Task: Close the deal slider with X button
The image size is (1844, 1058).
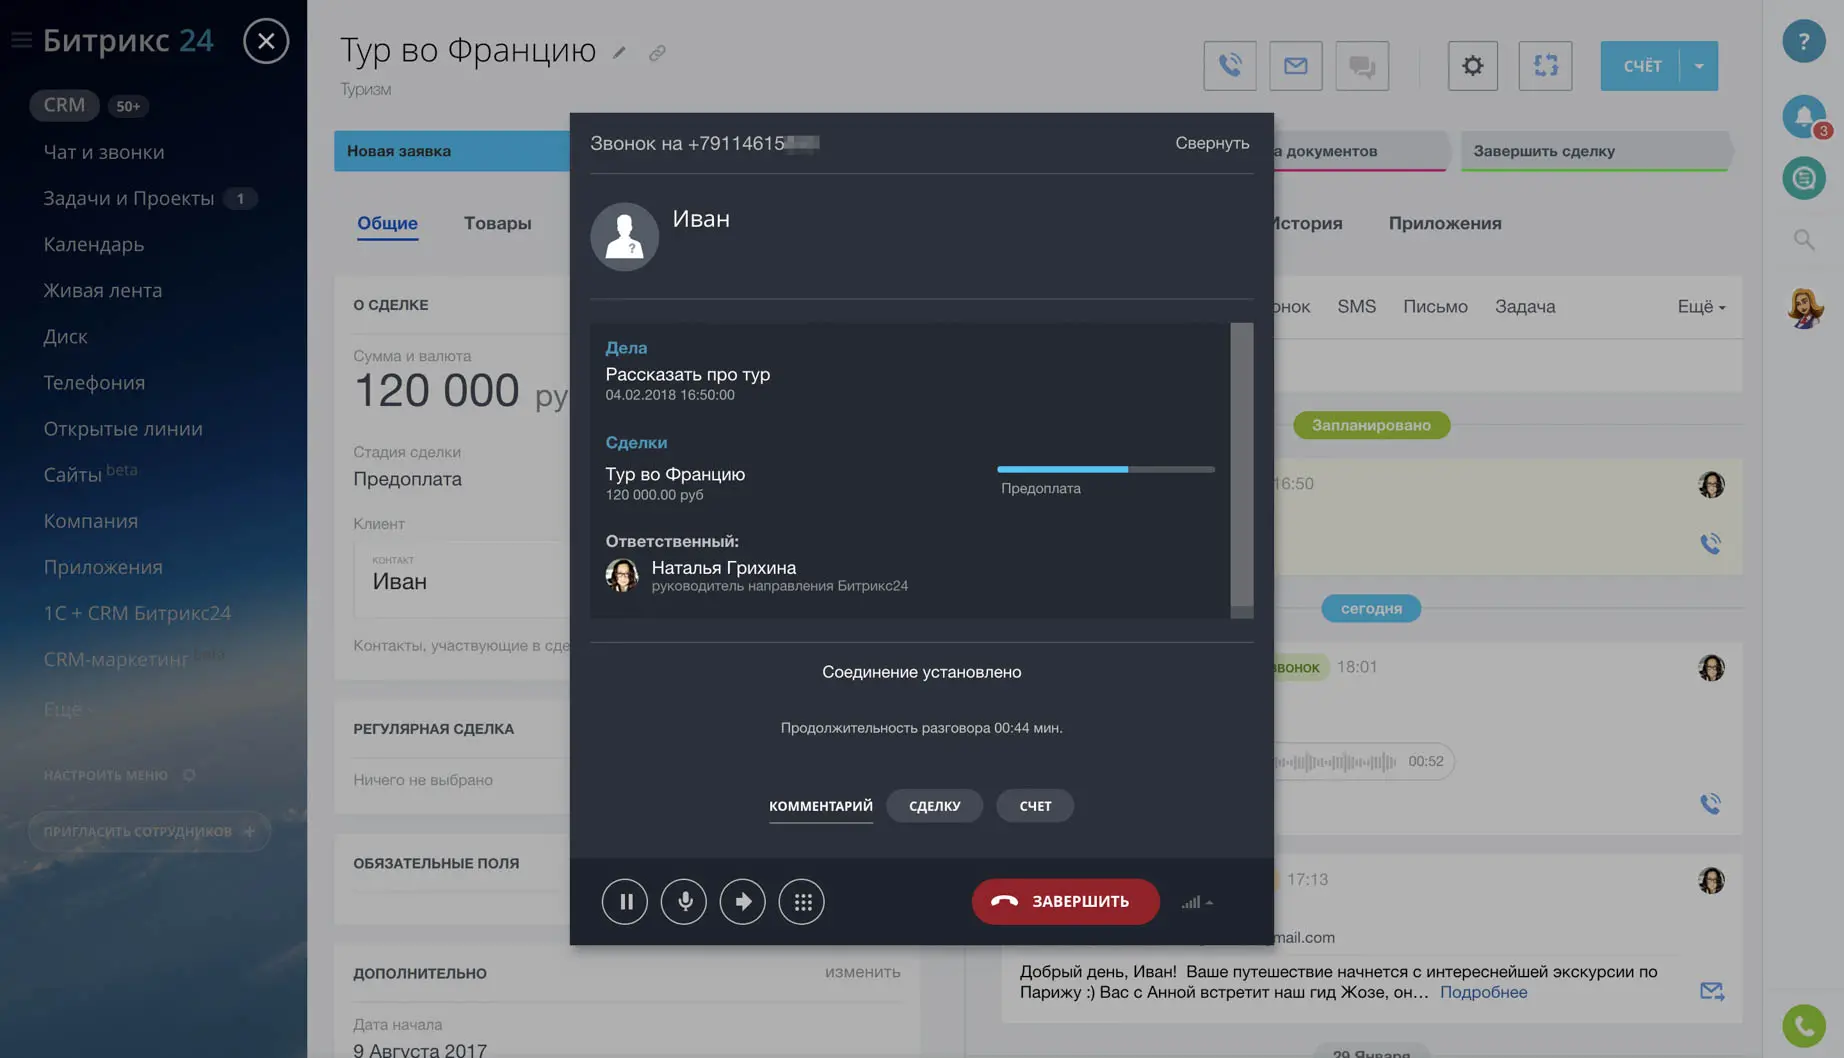Action: [266, 41]
